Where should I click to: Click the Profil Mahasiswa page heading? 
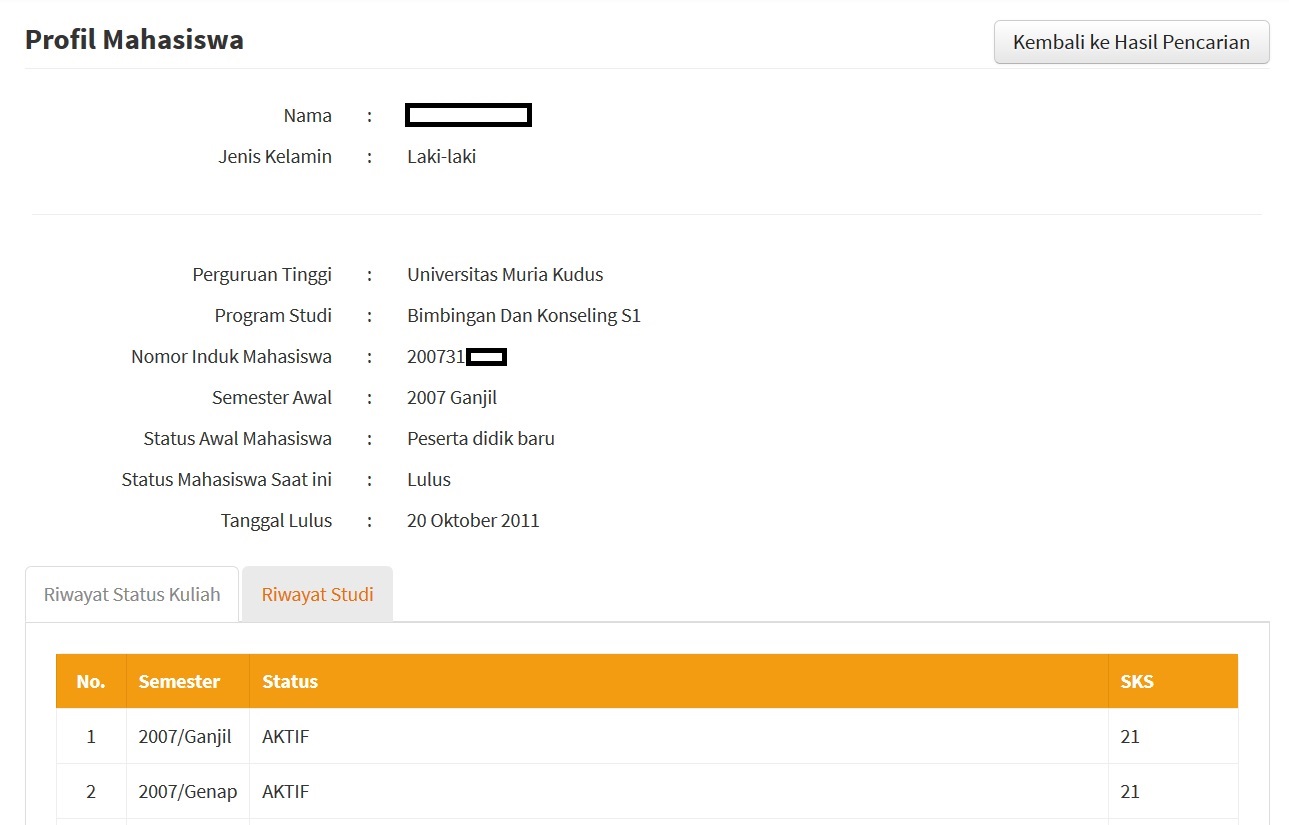pyautogui.click(x=134, y=39)
